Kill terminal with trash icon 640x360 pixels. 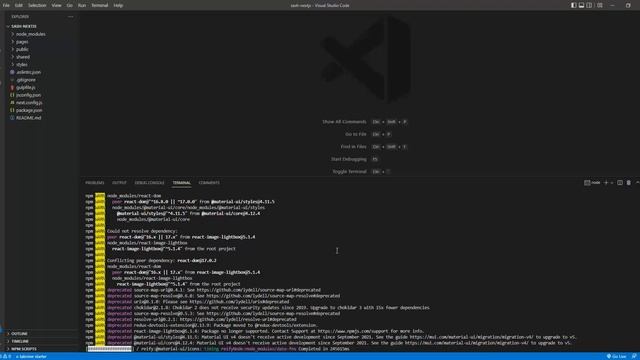tap(629, 183)
